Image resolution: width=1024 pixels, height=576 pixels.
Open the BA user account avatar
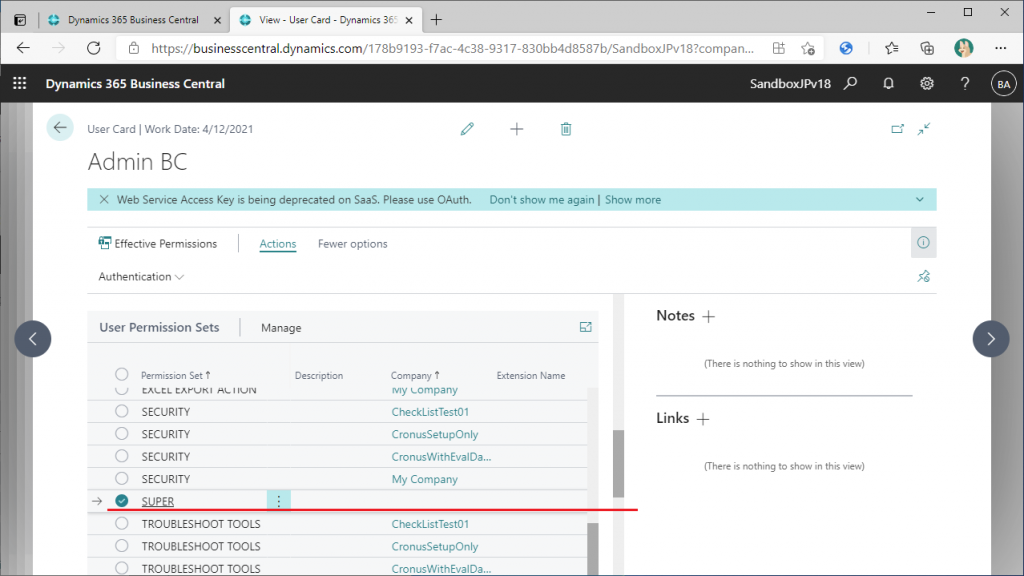[x=1004, y=84]
